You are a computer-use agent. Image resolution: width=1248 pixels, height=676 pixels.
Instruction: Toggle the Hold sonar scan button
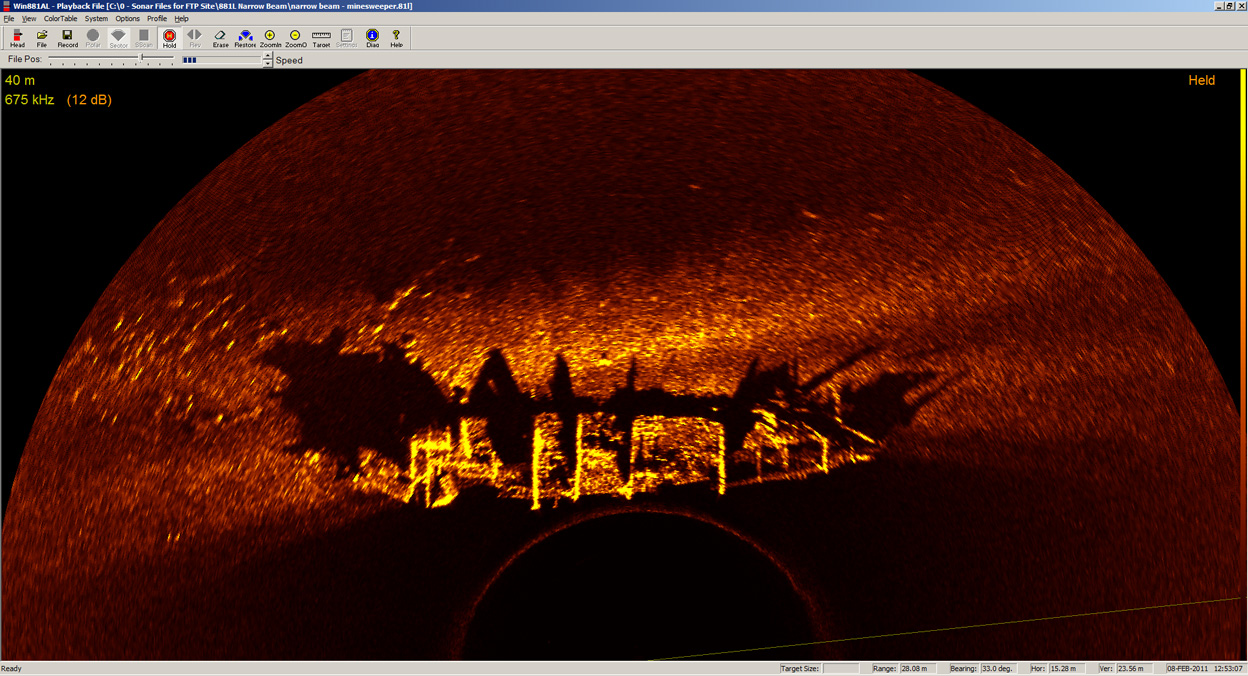tap(169, 37)
